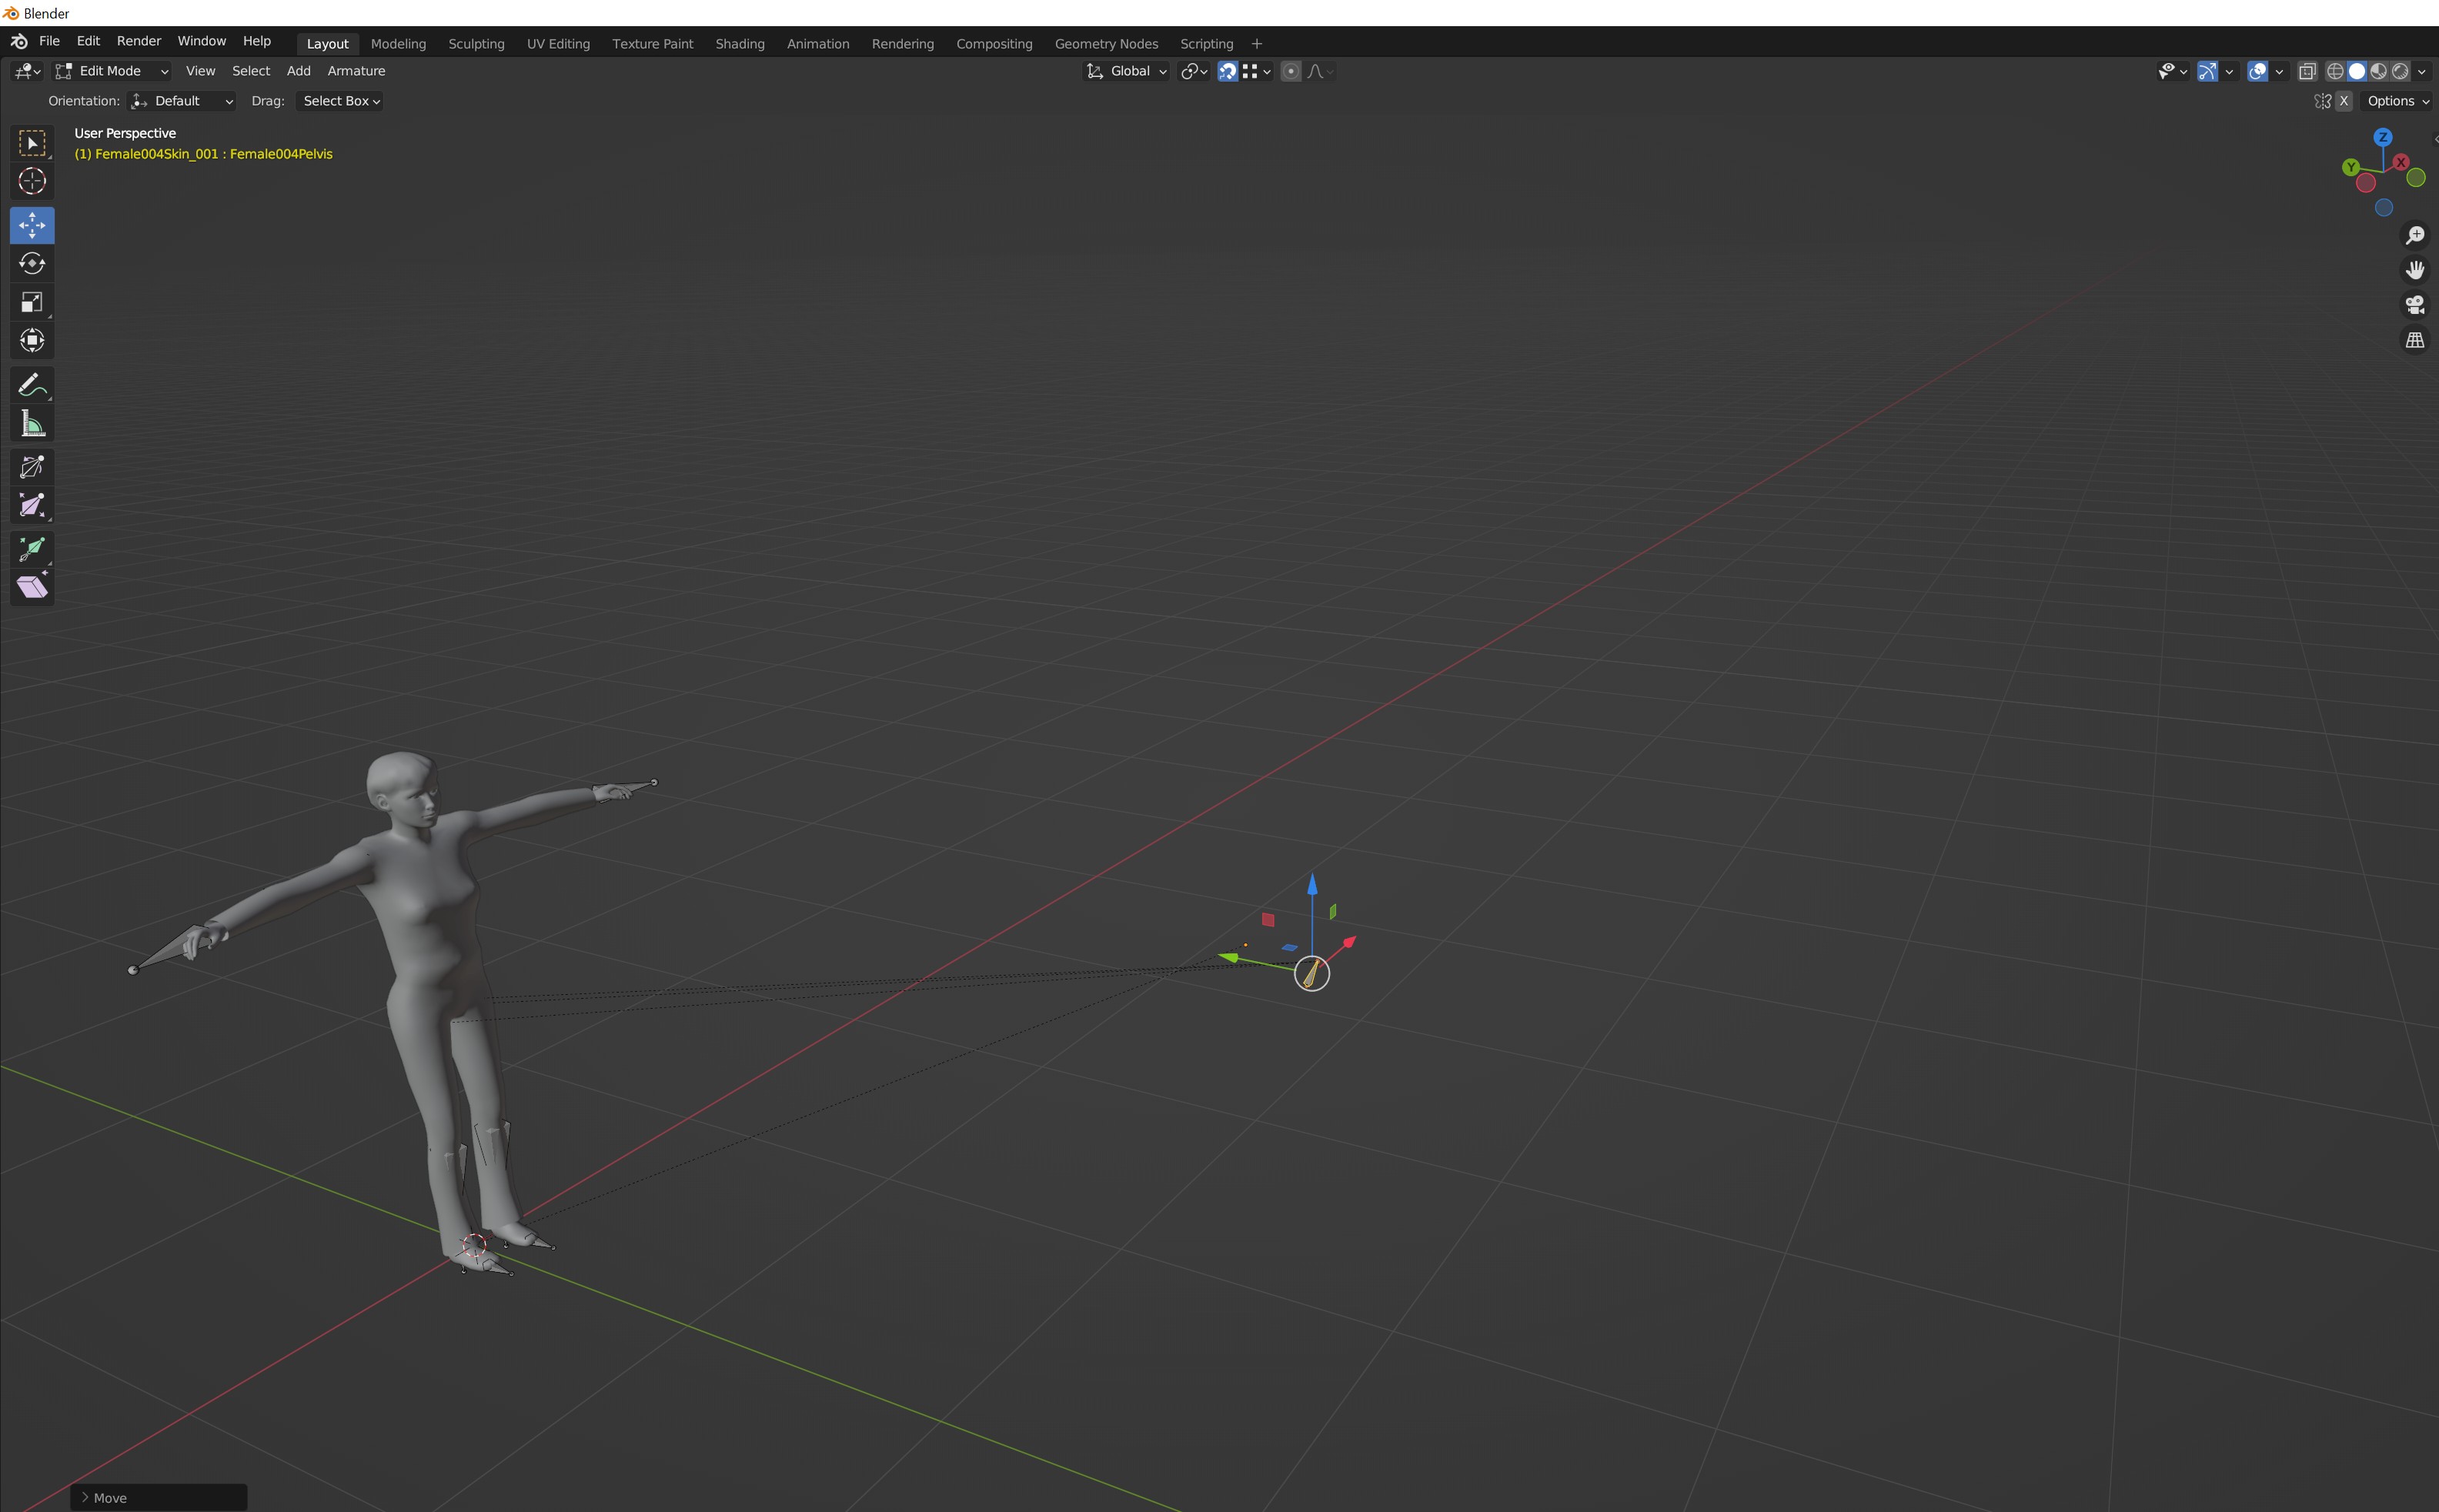Select the Rotate tool
2439x1512 pixels.
tap(32, 263)
